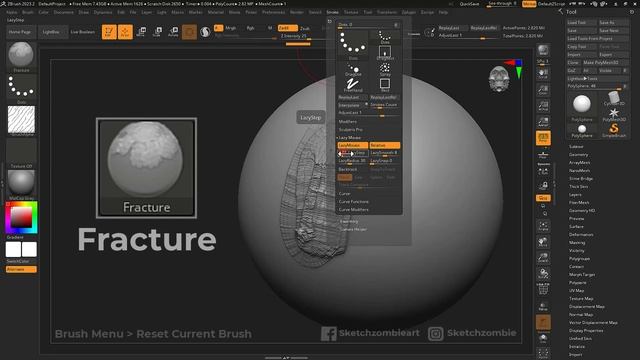Screen dimensions: 640x360
Task: Toggle the Zadd button
Action: (x=287, y=28)
